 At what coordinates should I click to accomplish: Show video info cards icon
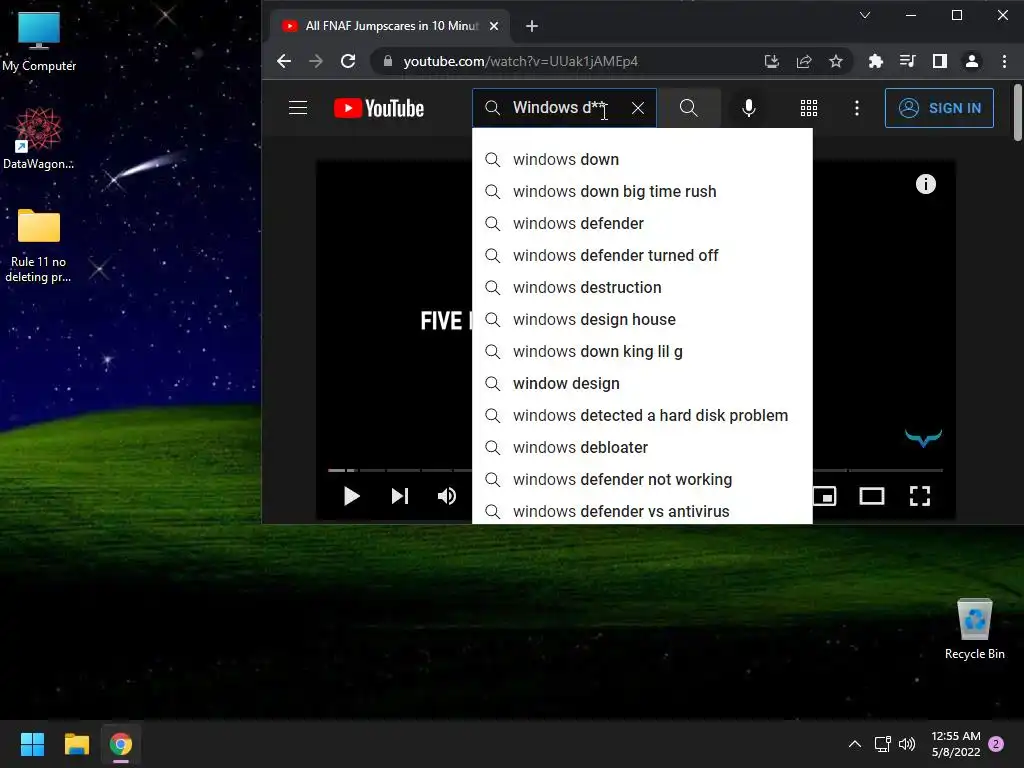(x=925, y=184)
